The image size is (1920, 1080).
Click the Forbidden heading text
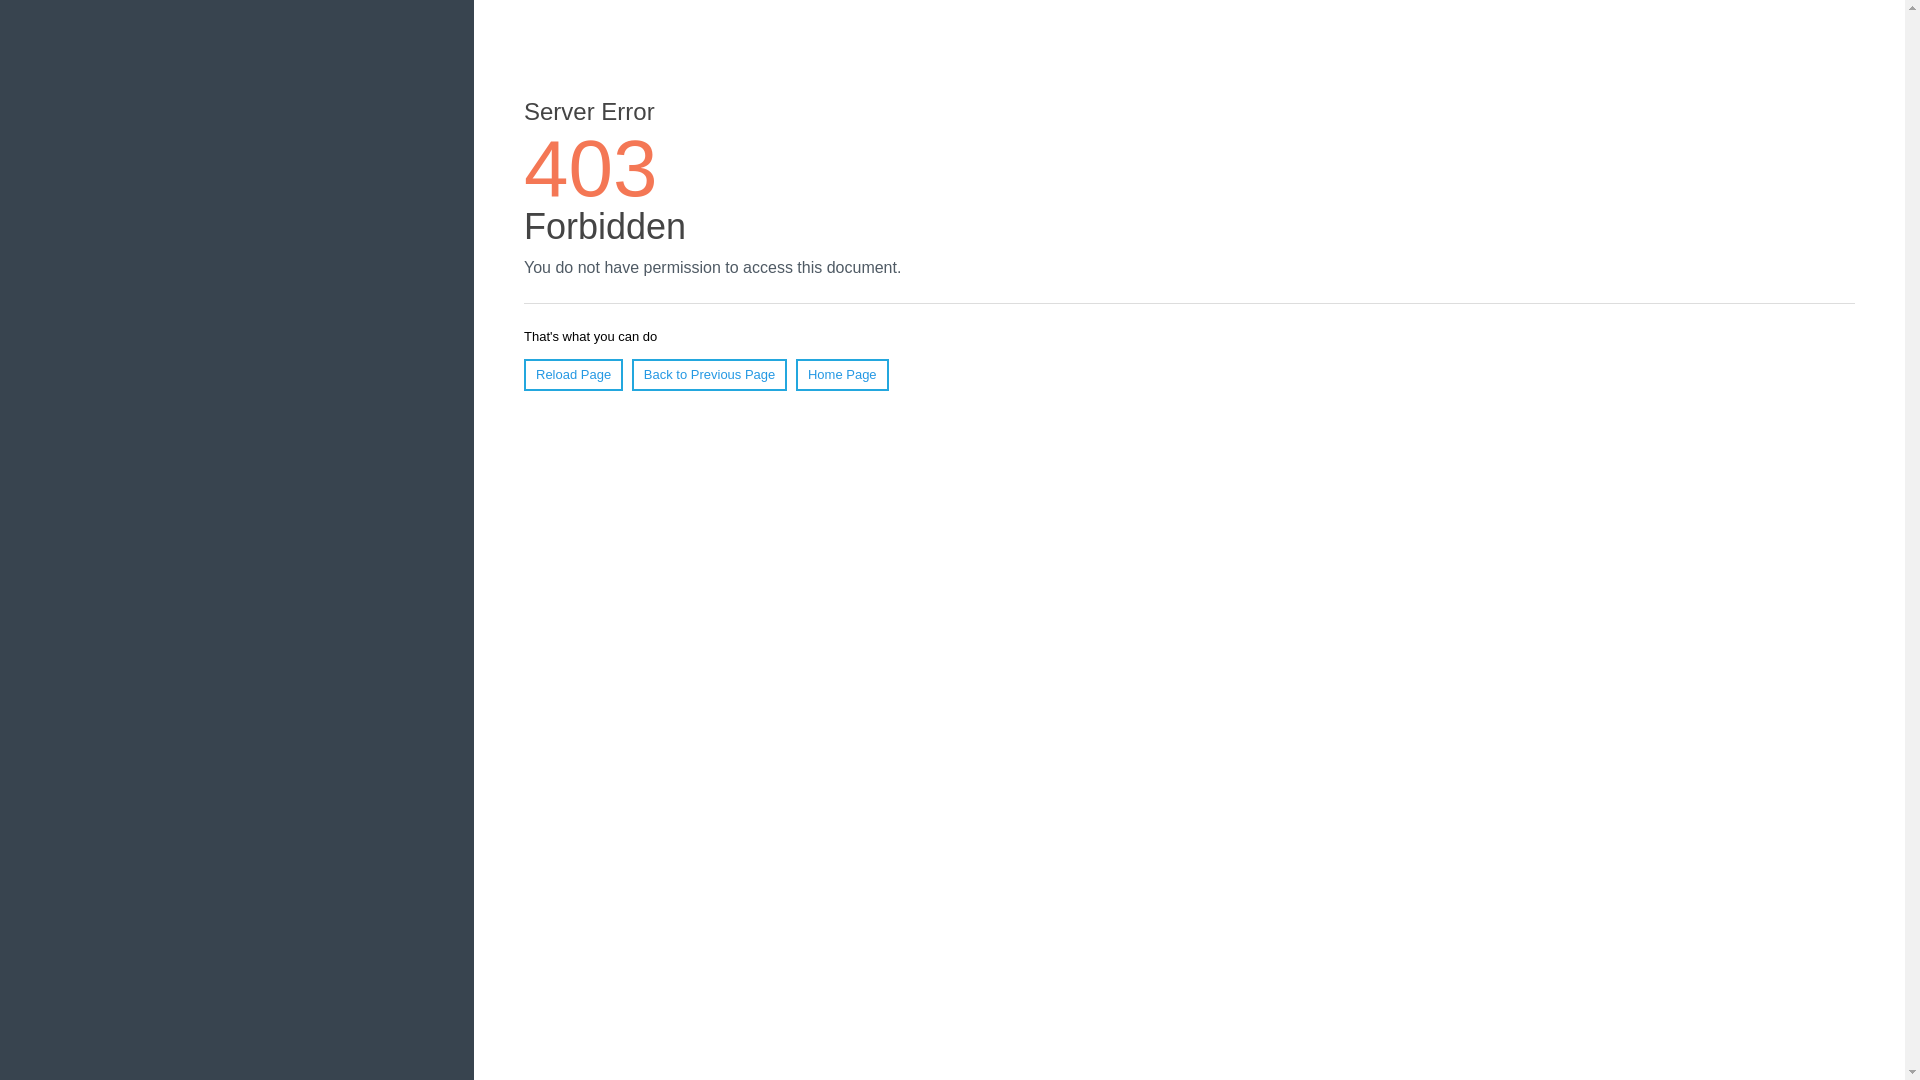604,227
